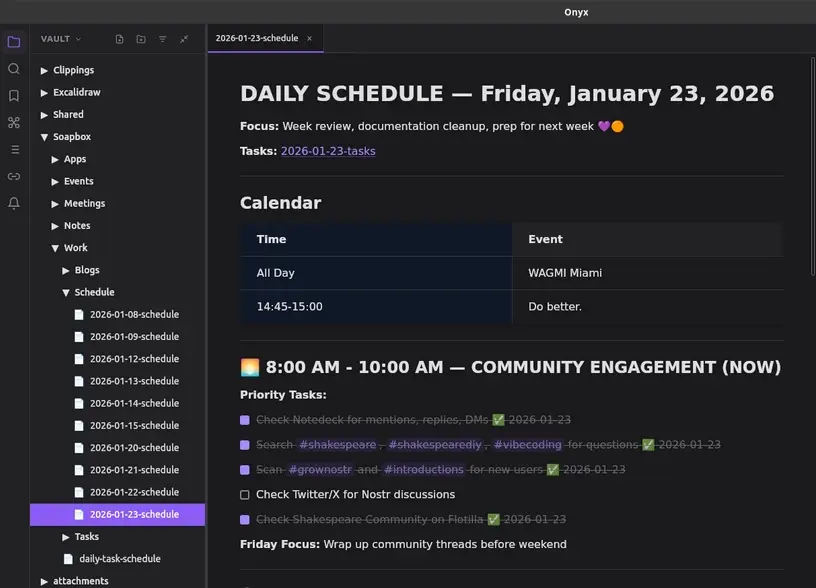Collapse all folders in the file tree

(x=184, y=39)
